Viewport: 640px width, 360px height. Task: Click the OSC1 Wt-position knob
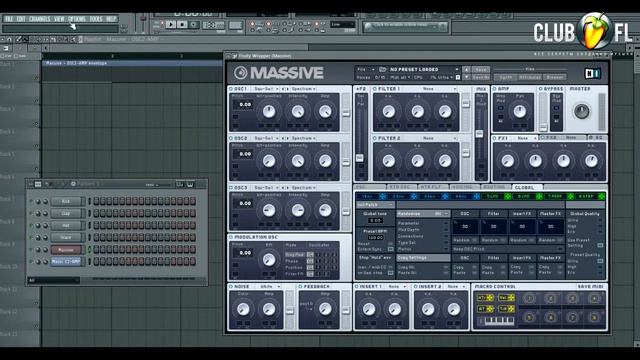(x=269, y=111)
